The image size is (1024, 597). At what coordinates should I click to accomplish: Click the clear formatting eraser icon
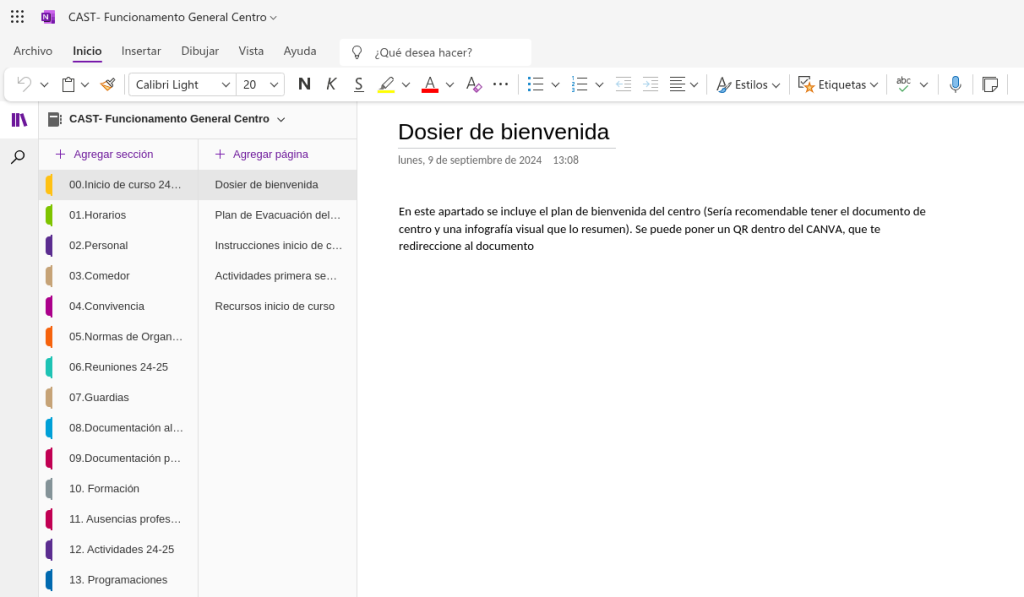[x=474, y=85]
